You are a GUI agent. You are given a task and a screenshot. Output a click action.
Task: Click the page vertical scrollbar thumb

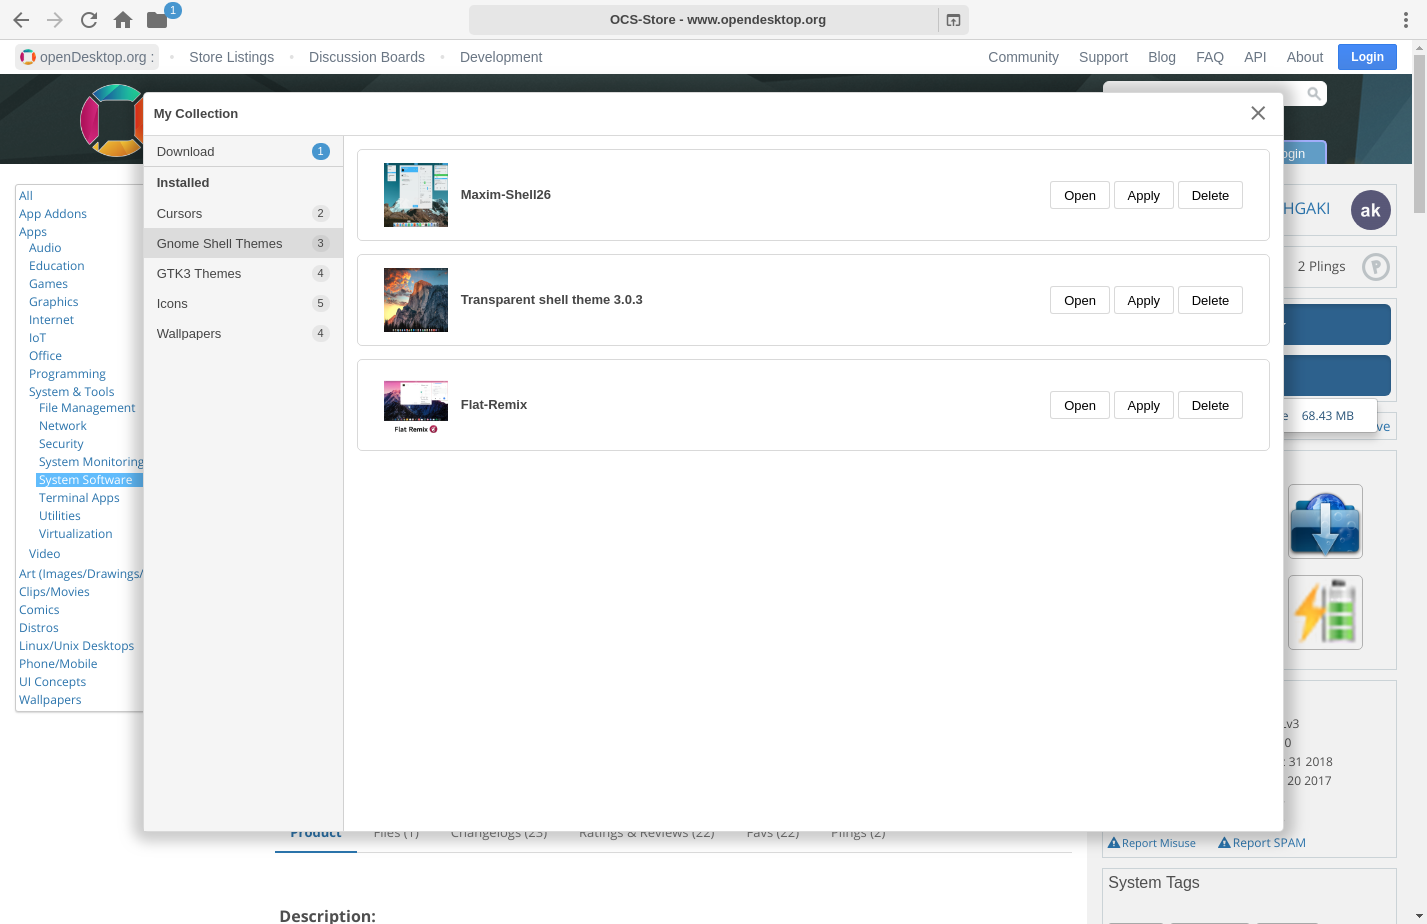pyautogui.click(x=1419, y=133)
